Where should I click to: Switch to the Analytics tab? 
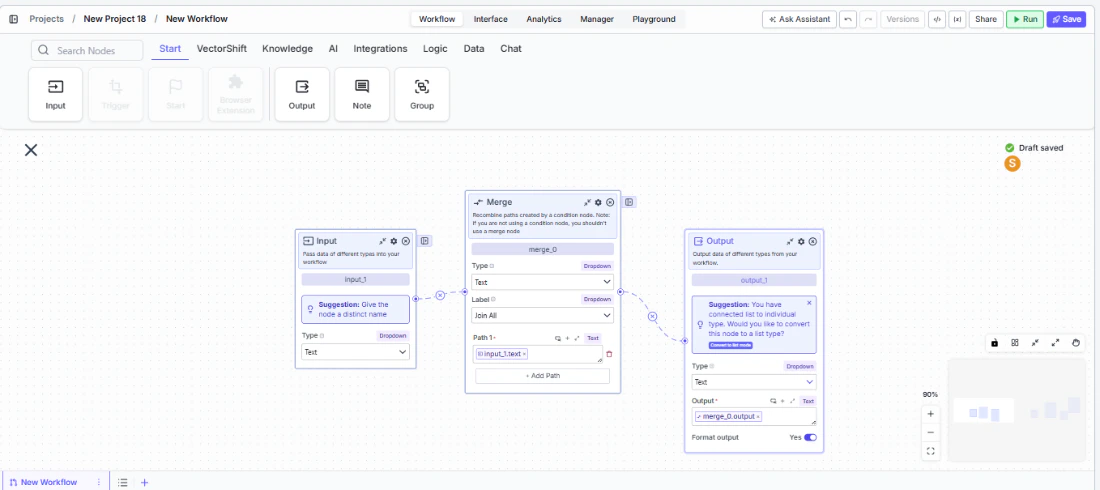tap(544, 19)
